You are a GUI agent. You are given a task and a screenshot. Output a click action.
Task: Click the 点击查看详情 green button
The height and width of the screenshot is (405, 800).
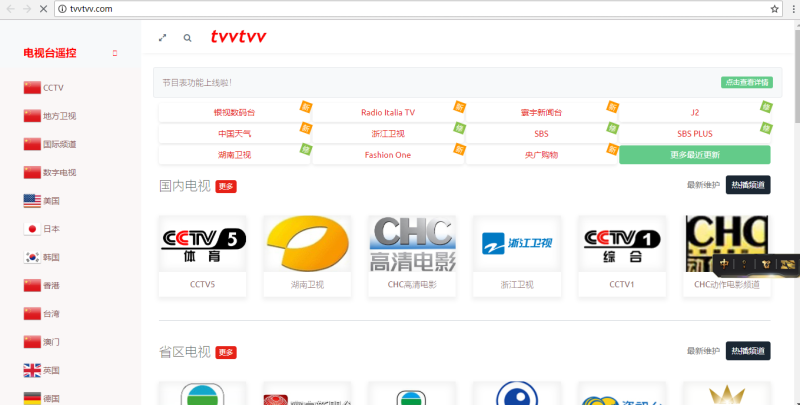745,82
